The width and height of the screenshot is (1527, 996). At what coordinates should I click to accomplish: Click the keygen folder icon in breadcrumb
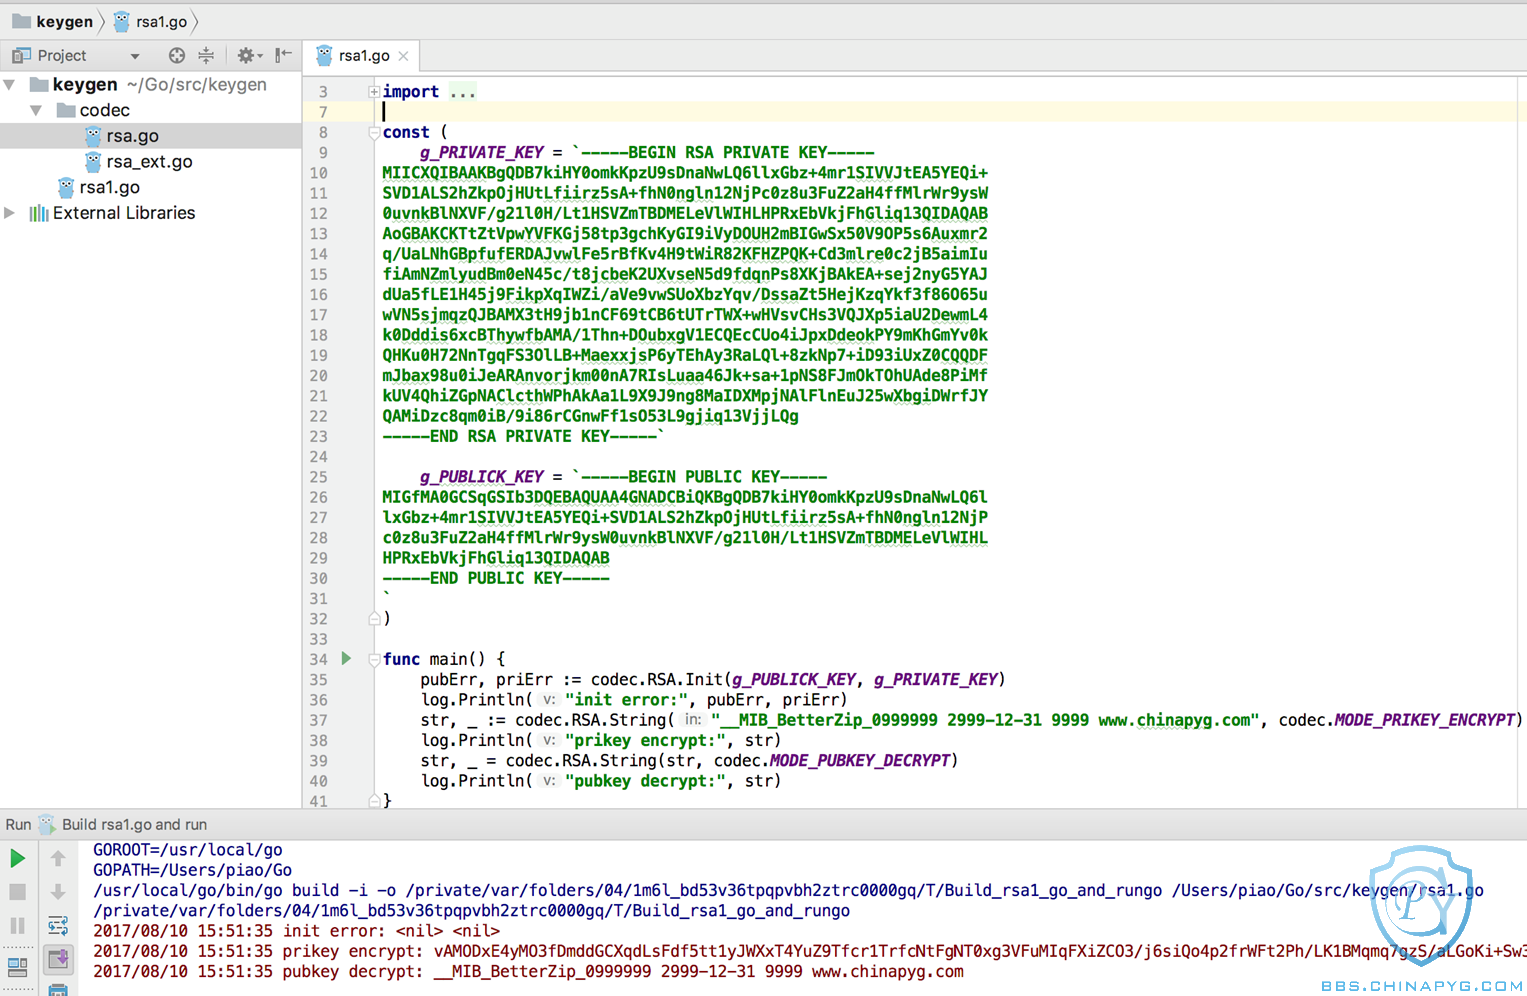click(21, 21)
